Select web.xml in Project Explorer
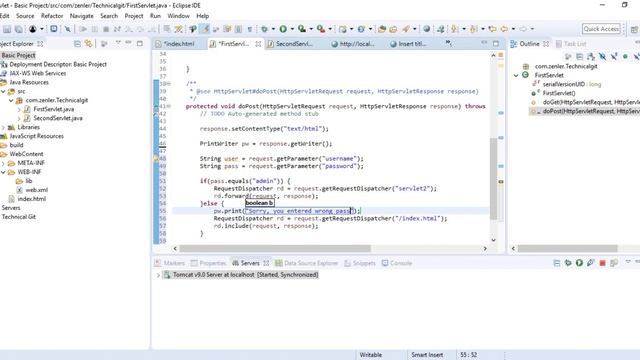The image size is (640, 360). click(x=36, y=190)
